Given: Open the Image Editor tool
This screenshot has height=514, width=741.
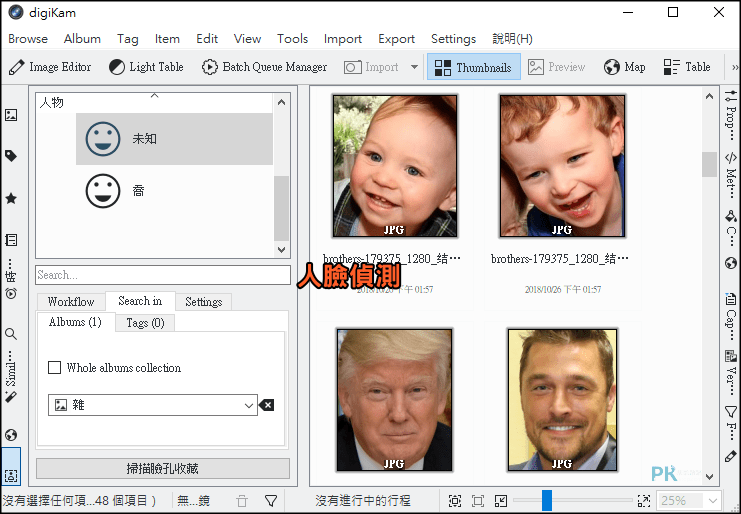Looking at the screenshot, I should click(50, 67).
